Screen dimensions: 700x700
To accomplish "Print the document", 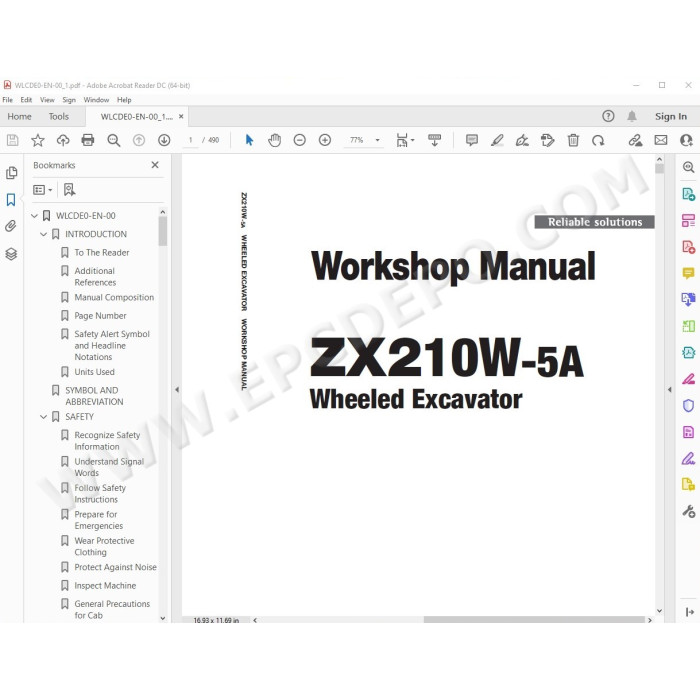I will point(88,140).
